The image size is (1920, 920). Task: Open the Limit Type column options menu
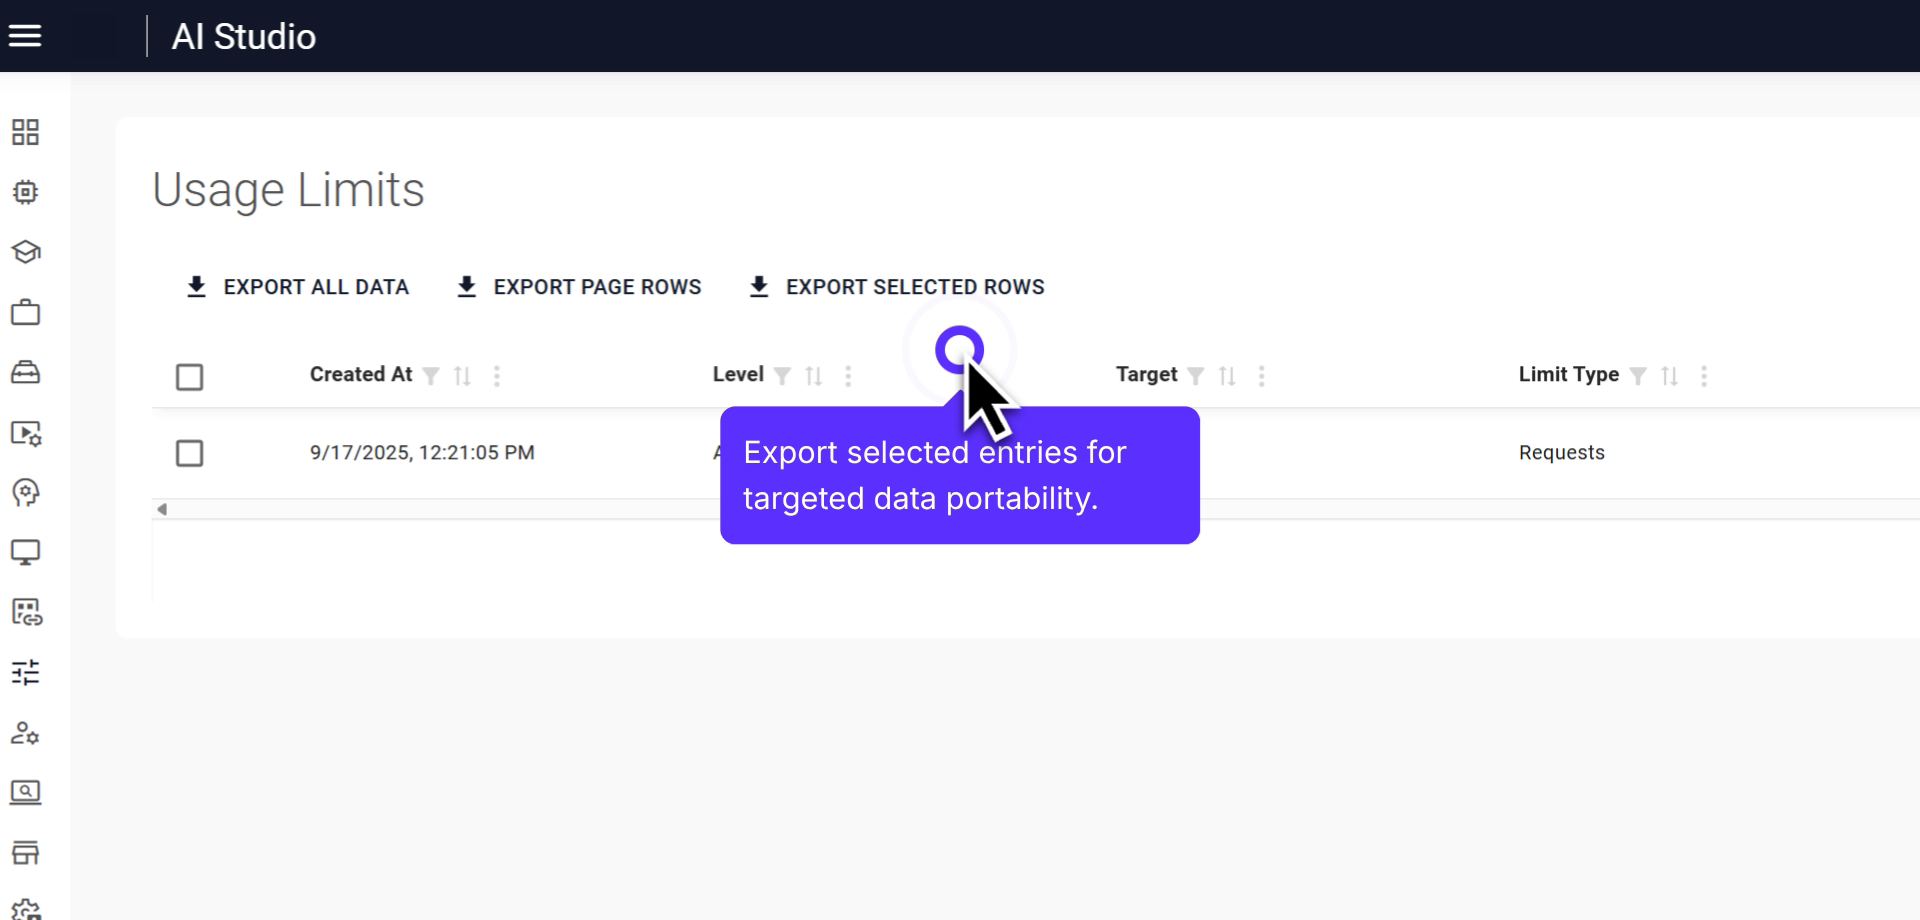pos(1705,376)
